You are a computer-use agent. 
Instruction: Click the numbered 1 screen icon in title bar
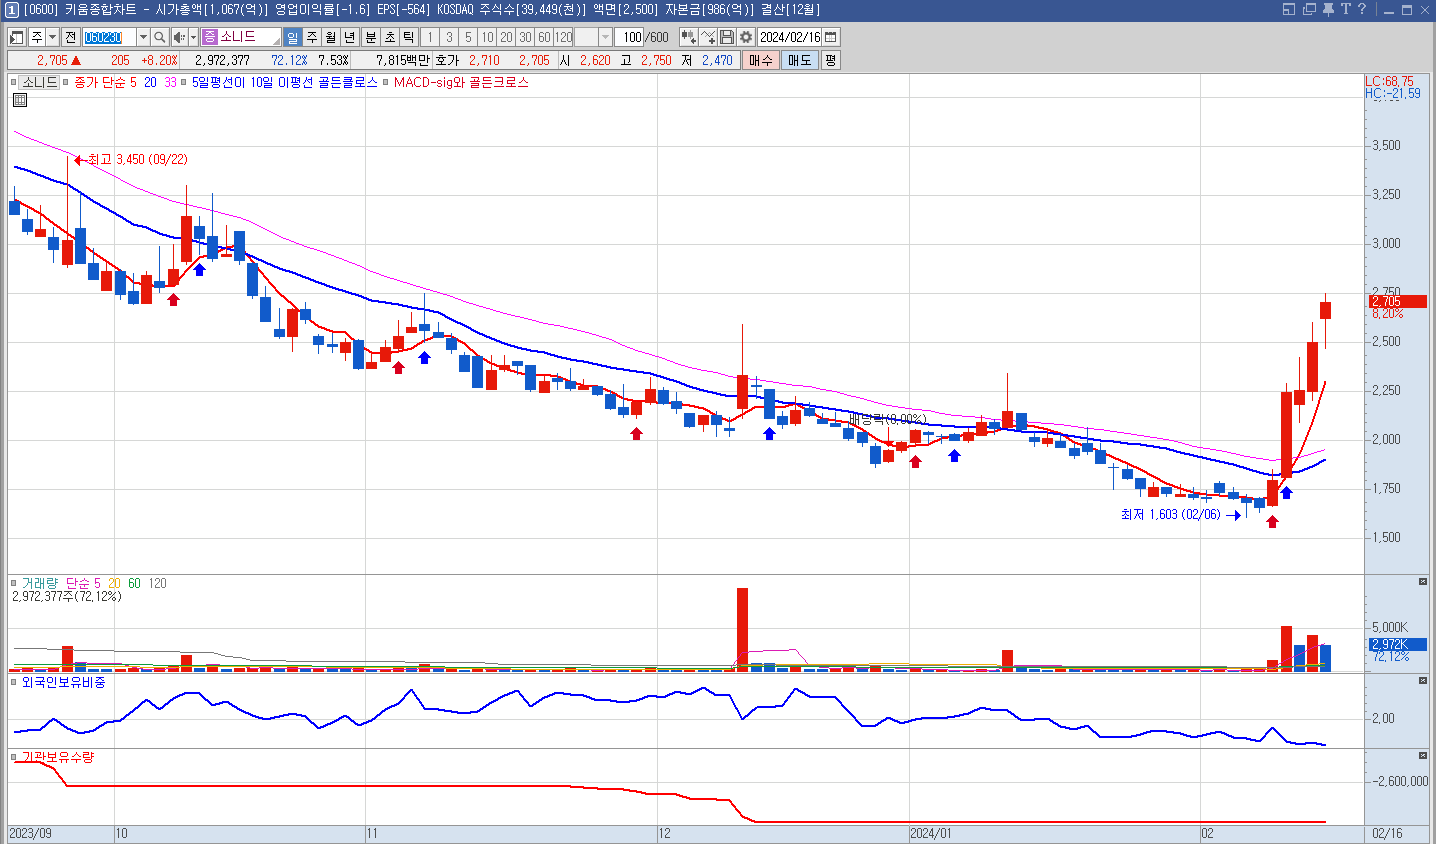tap(11, 9)
